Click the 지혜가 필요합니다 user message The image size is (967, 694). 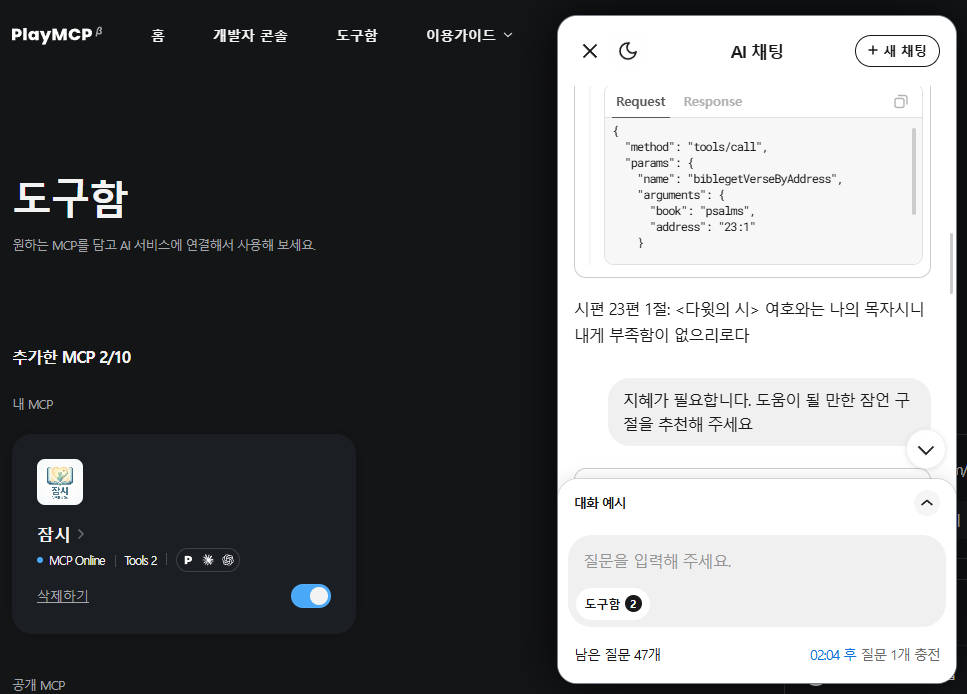769,412
